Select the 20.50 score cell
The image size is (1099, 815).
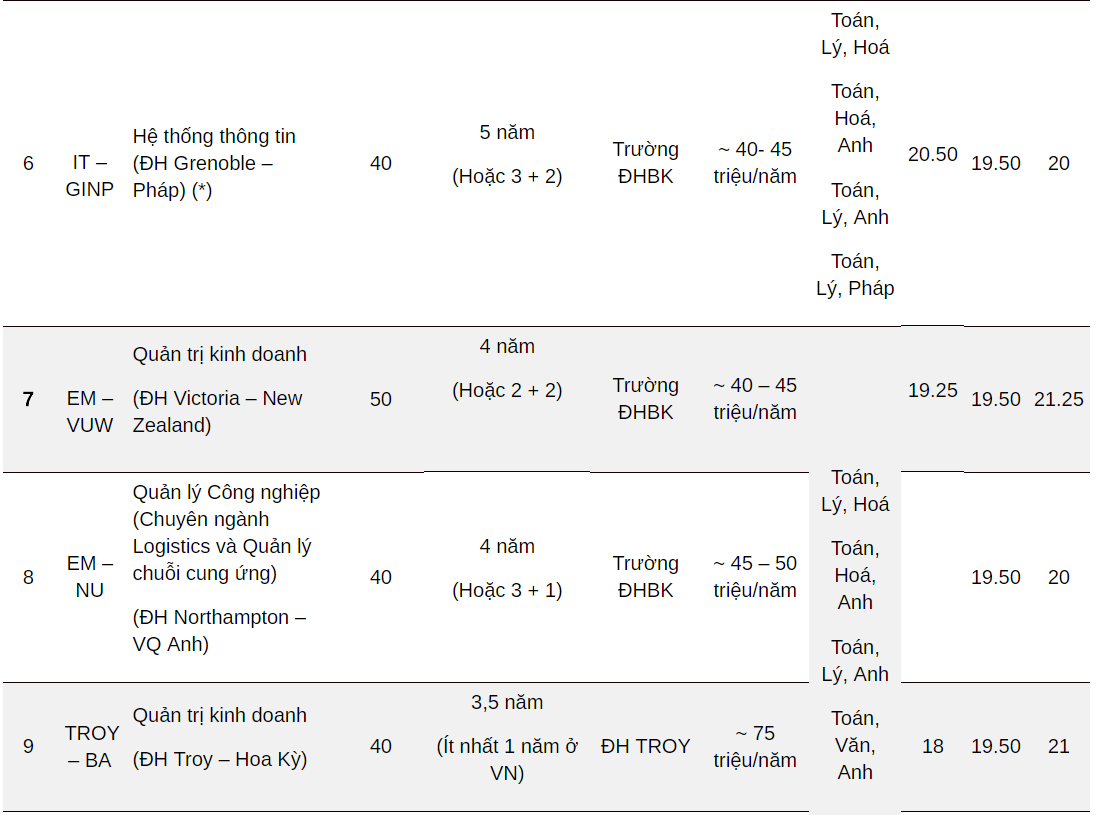(932, 154)
